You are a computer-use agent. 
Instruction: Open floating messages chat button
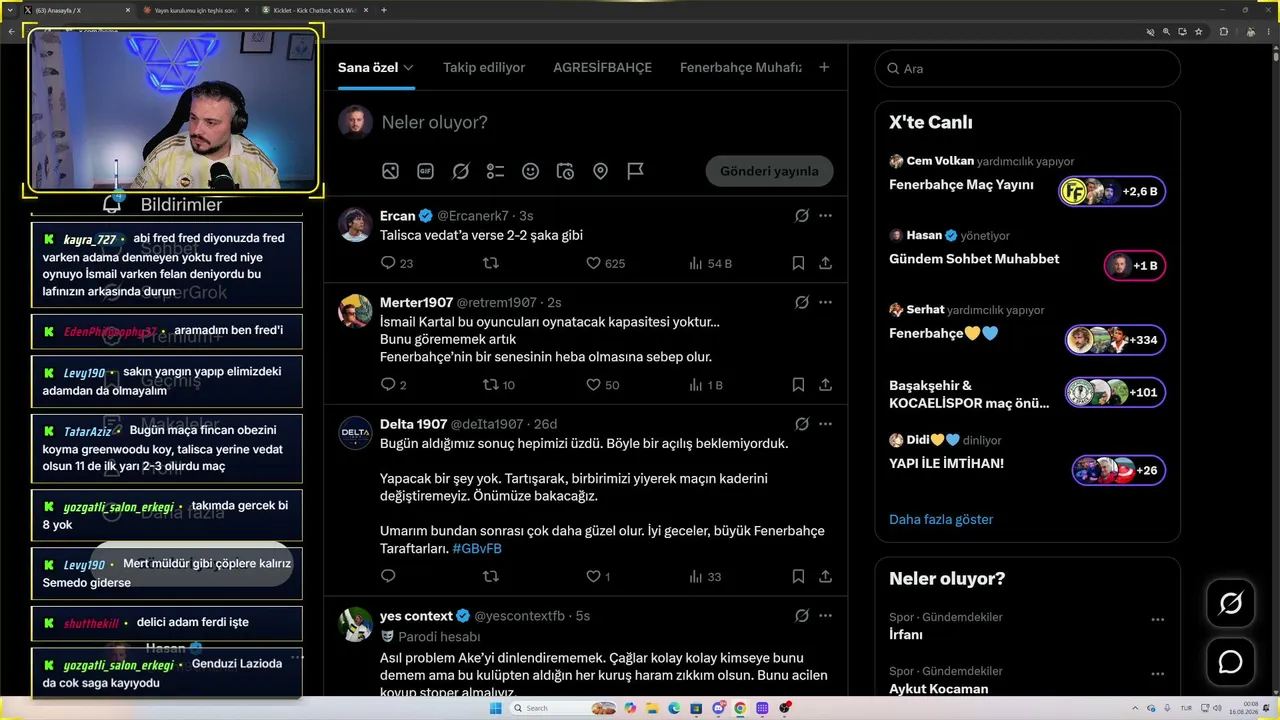(1230, 662)
